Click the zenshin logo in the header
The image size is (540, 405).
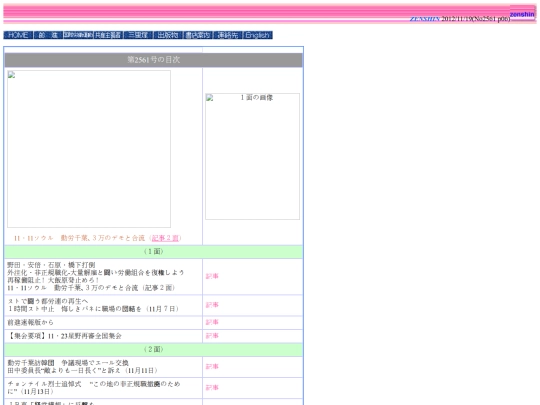point(522,14)
